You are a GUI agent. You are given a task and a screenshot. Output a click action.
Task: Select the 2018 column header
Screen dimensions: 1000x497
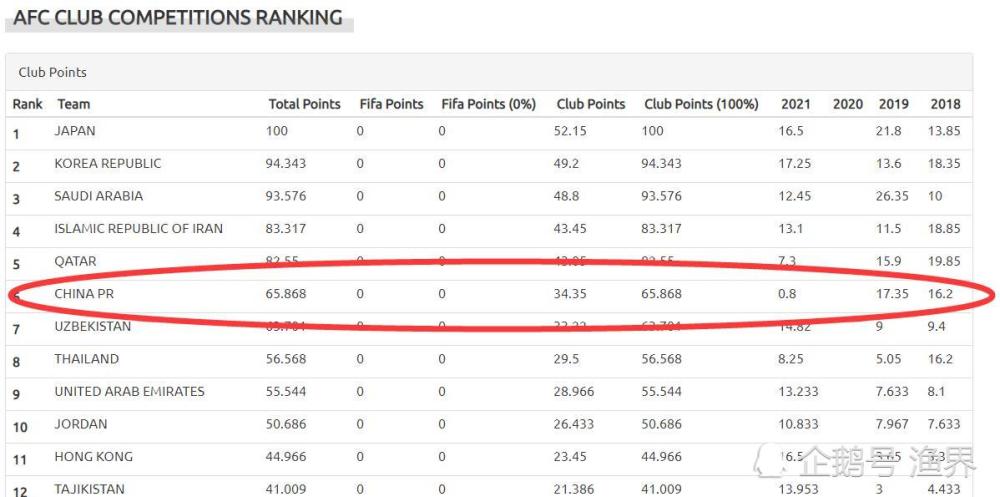pyautogui.click(x=945, y=104)
